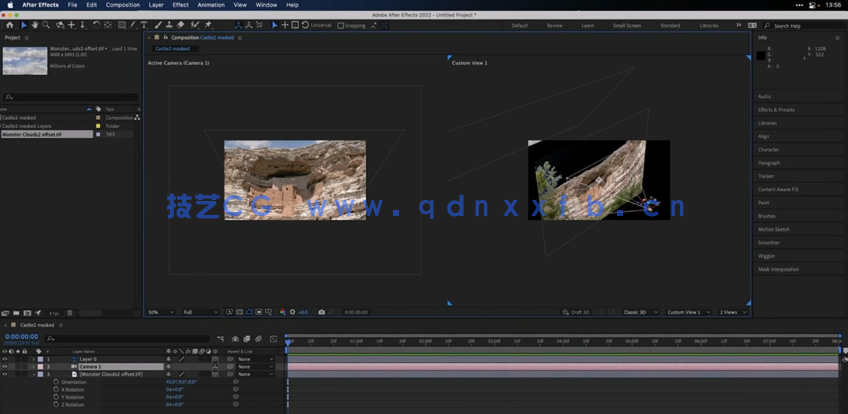This screenshot has height=414, width=848.
Task: Take snapshot with camera icon
Action: pos(321,312)
